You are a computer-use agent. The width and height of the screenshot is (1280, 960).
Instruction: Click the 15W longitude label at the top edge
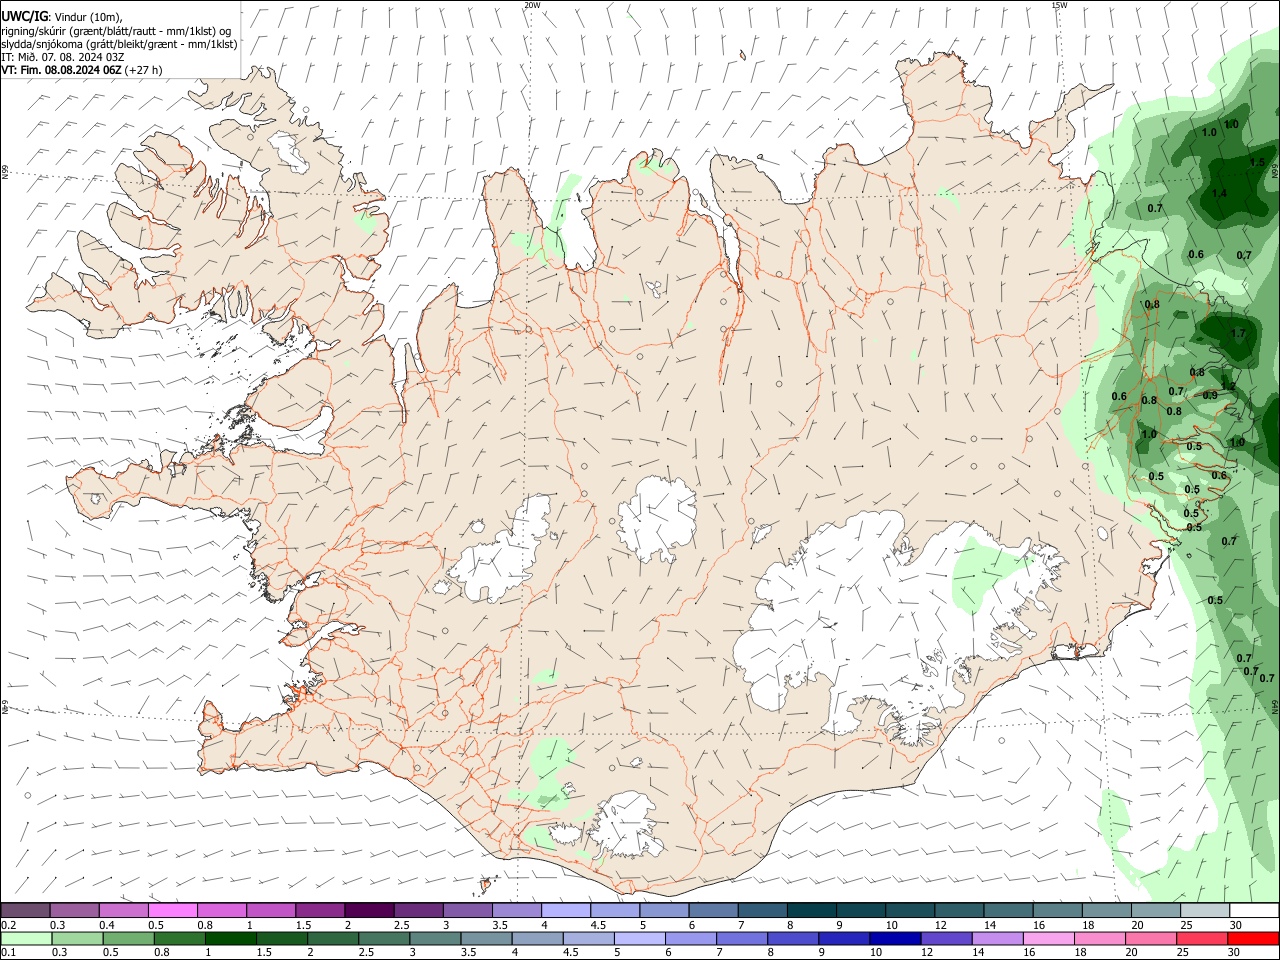point(1058,5)
